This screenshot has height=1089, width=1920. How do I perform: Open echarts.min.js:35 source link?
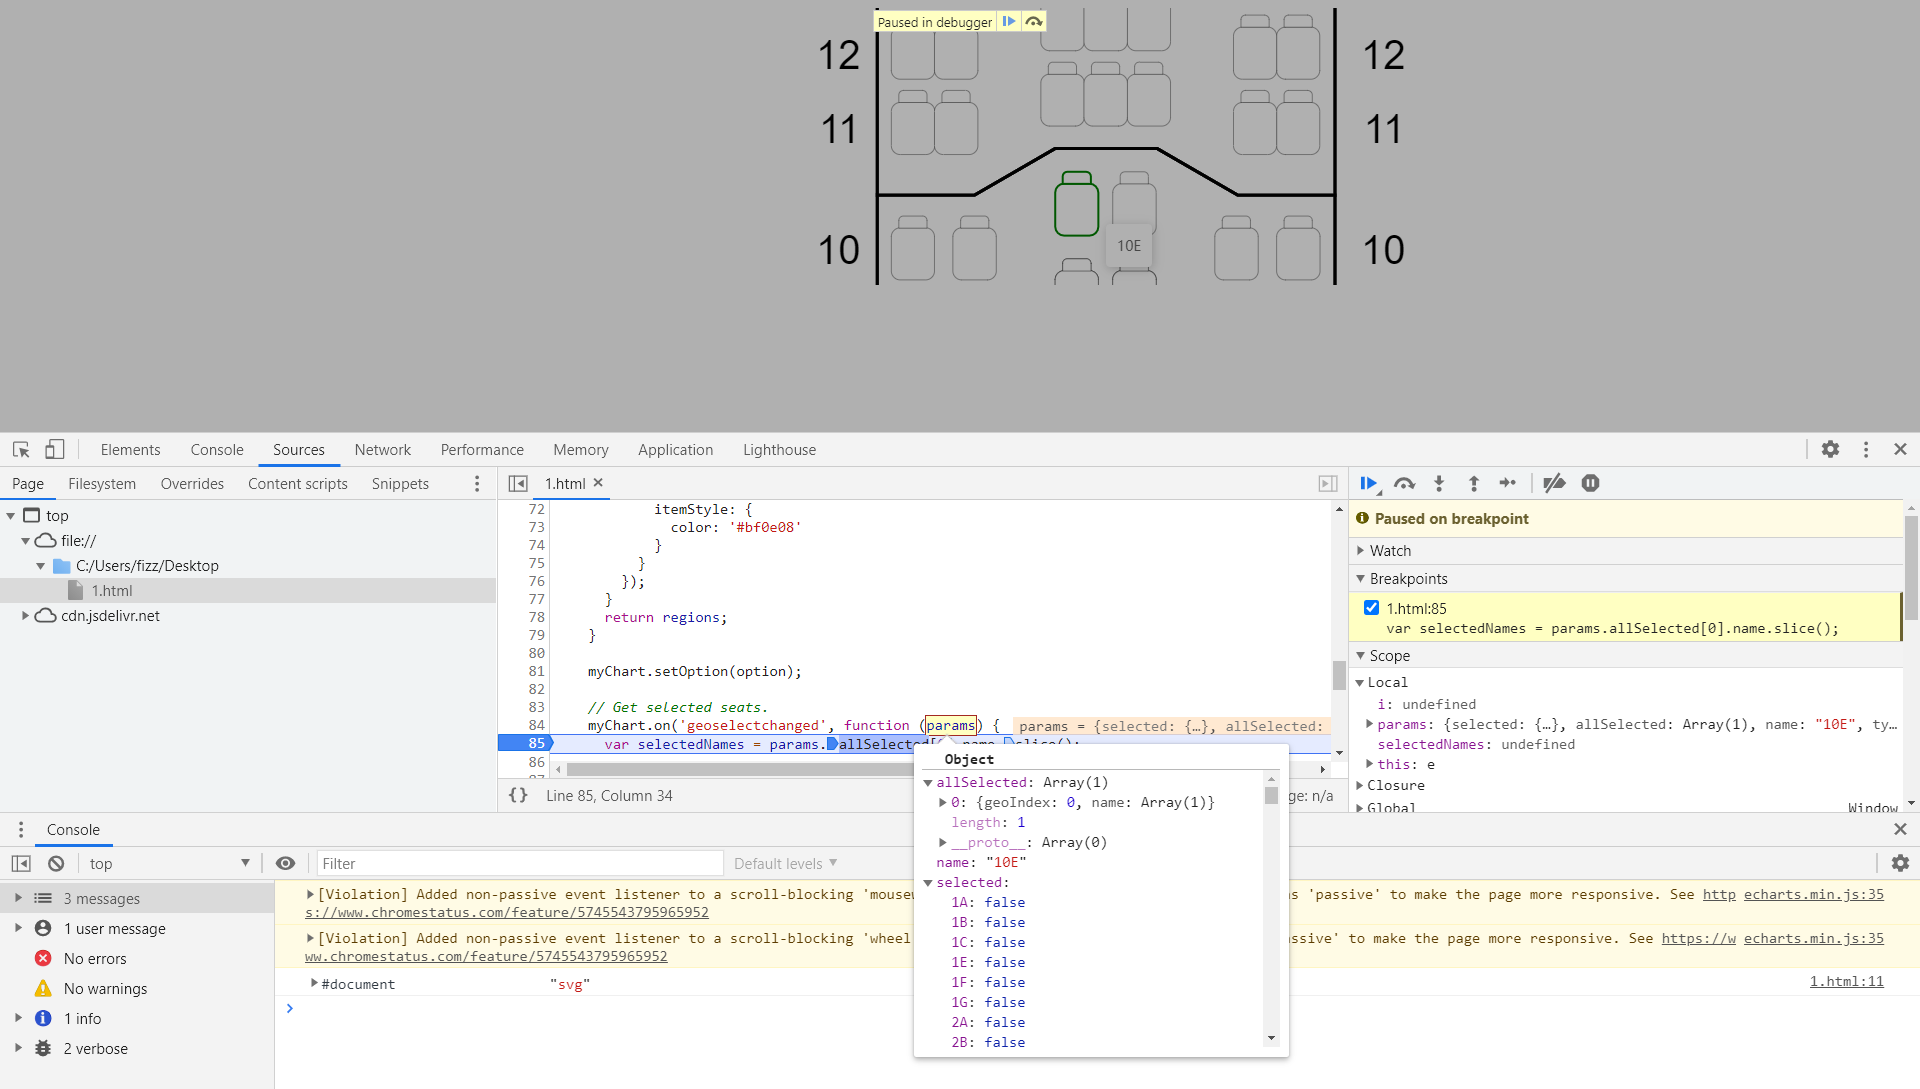click(1813, 895)
